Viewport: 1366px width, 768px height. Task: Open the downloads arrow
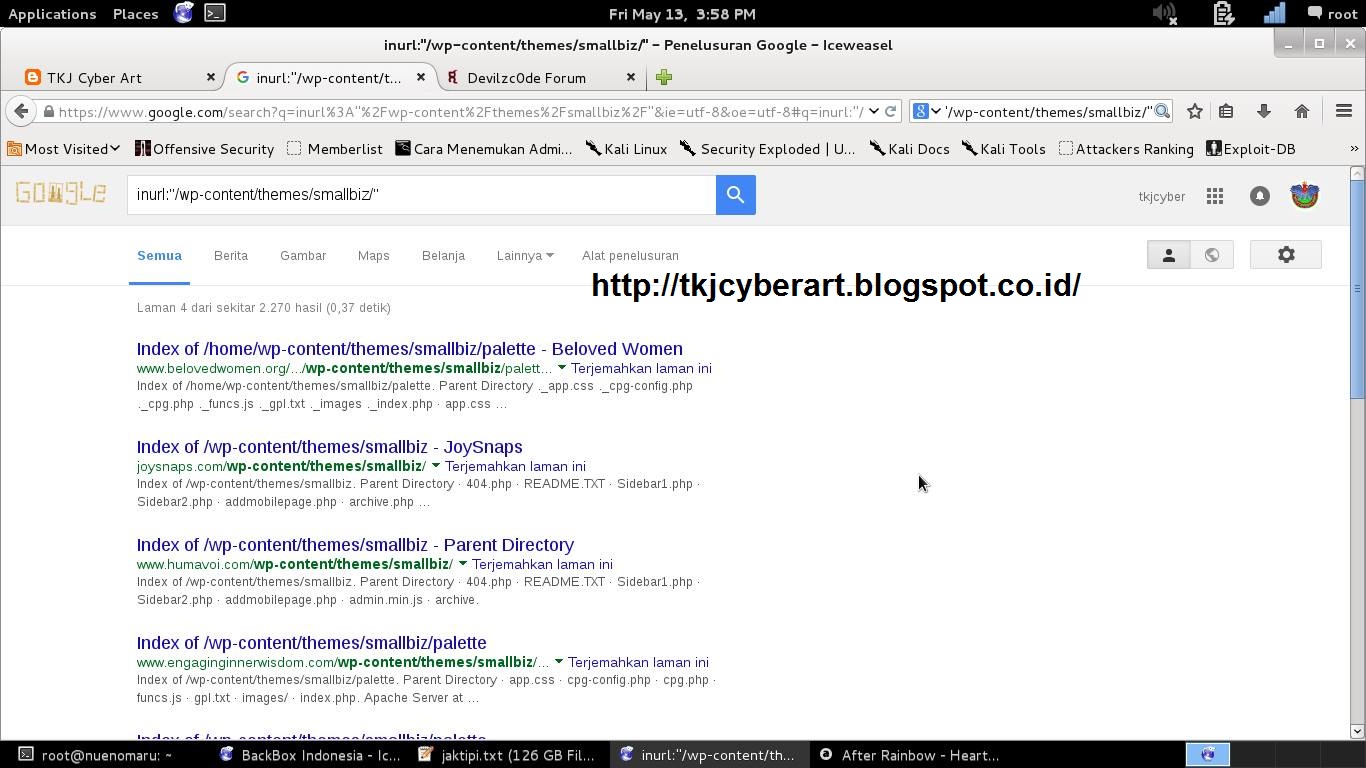pyautogui.click(x=1264, y=111)
